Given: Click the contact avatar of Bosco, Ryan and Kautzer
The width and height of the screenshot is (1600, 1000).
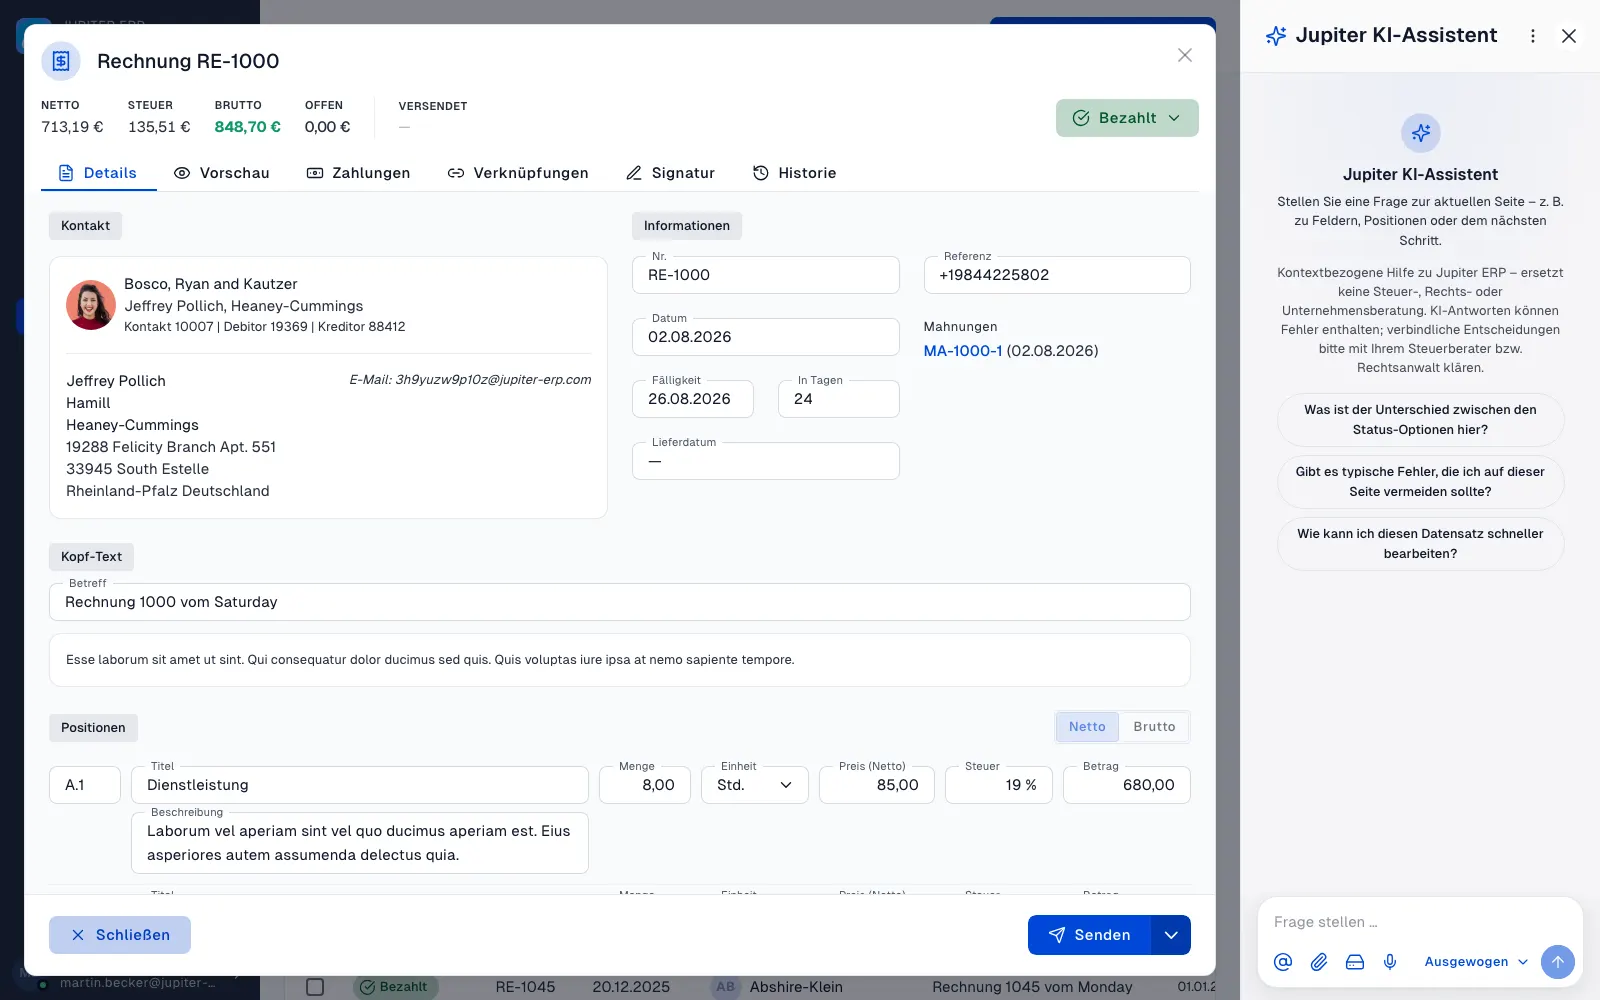Looking at the screenshot, I should 91,305.
